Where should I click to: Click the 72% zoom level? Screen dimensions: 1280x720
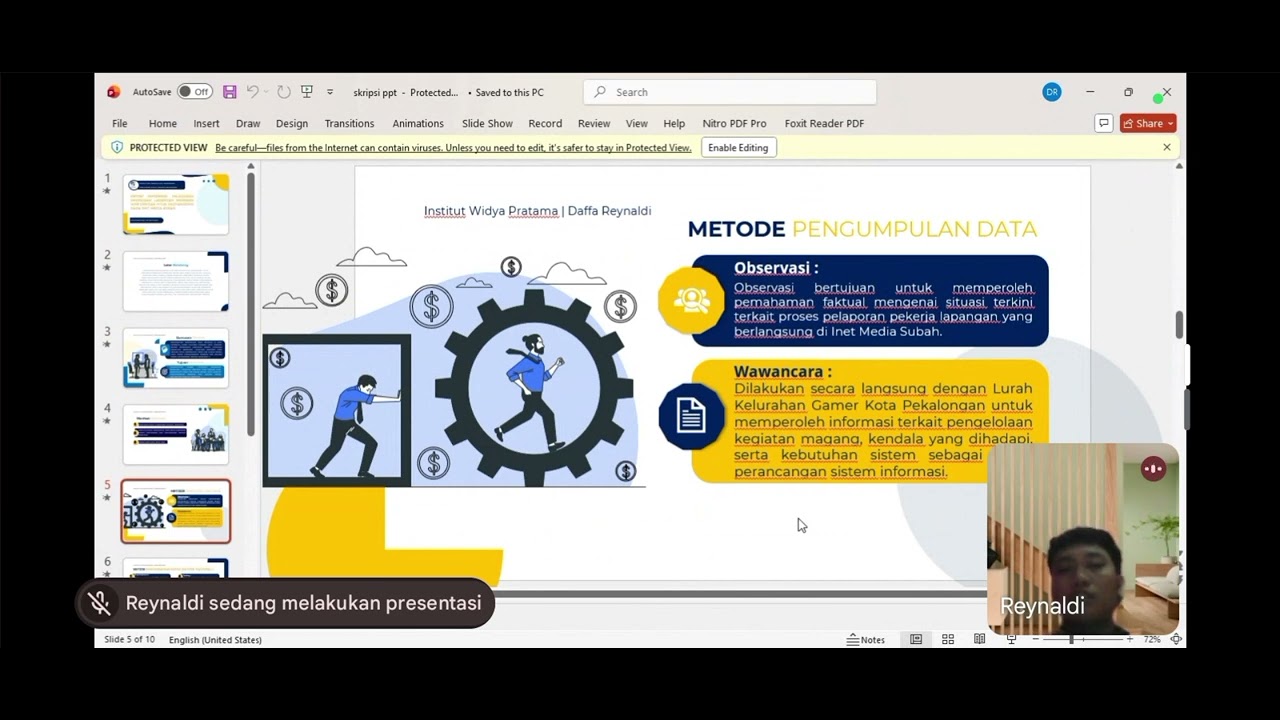pyautogui.click(x=1151, y=639)
